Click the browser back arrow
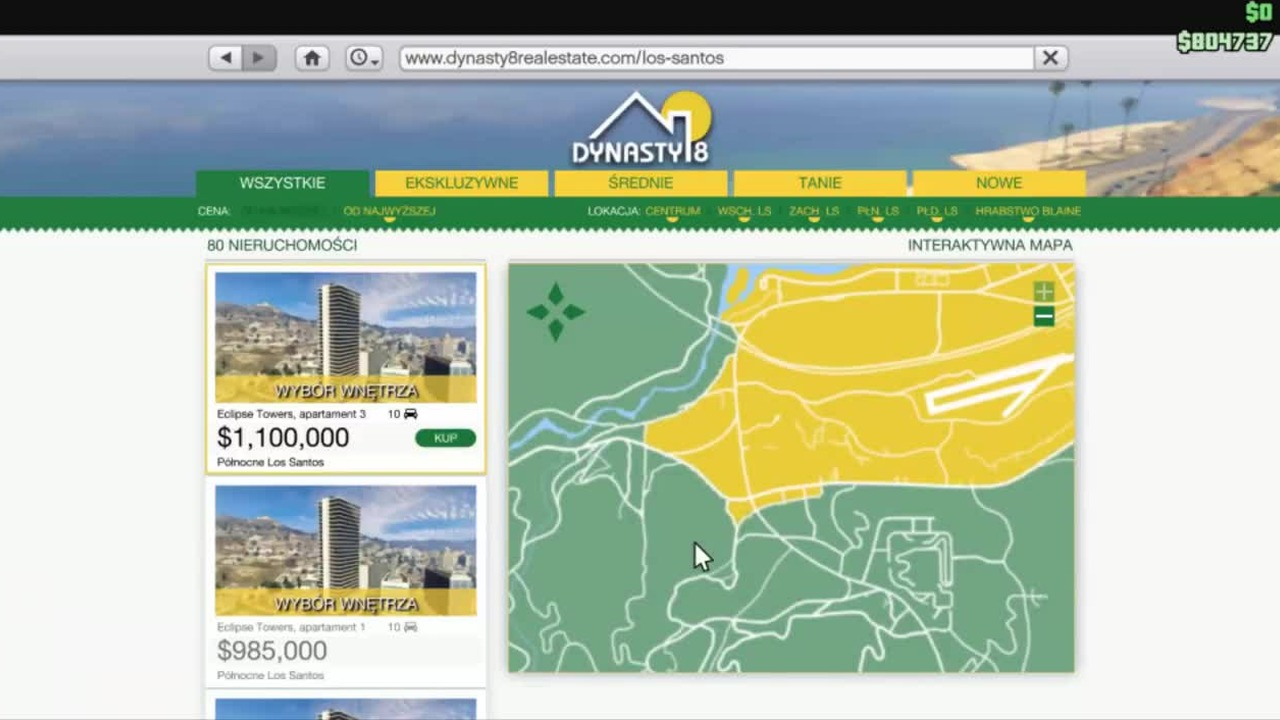Screen dimensions: 1280x720 (225, 58)
